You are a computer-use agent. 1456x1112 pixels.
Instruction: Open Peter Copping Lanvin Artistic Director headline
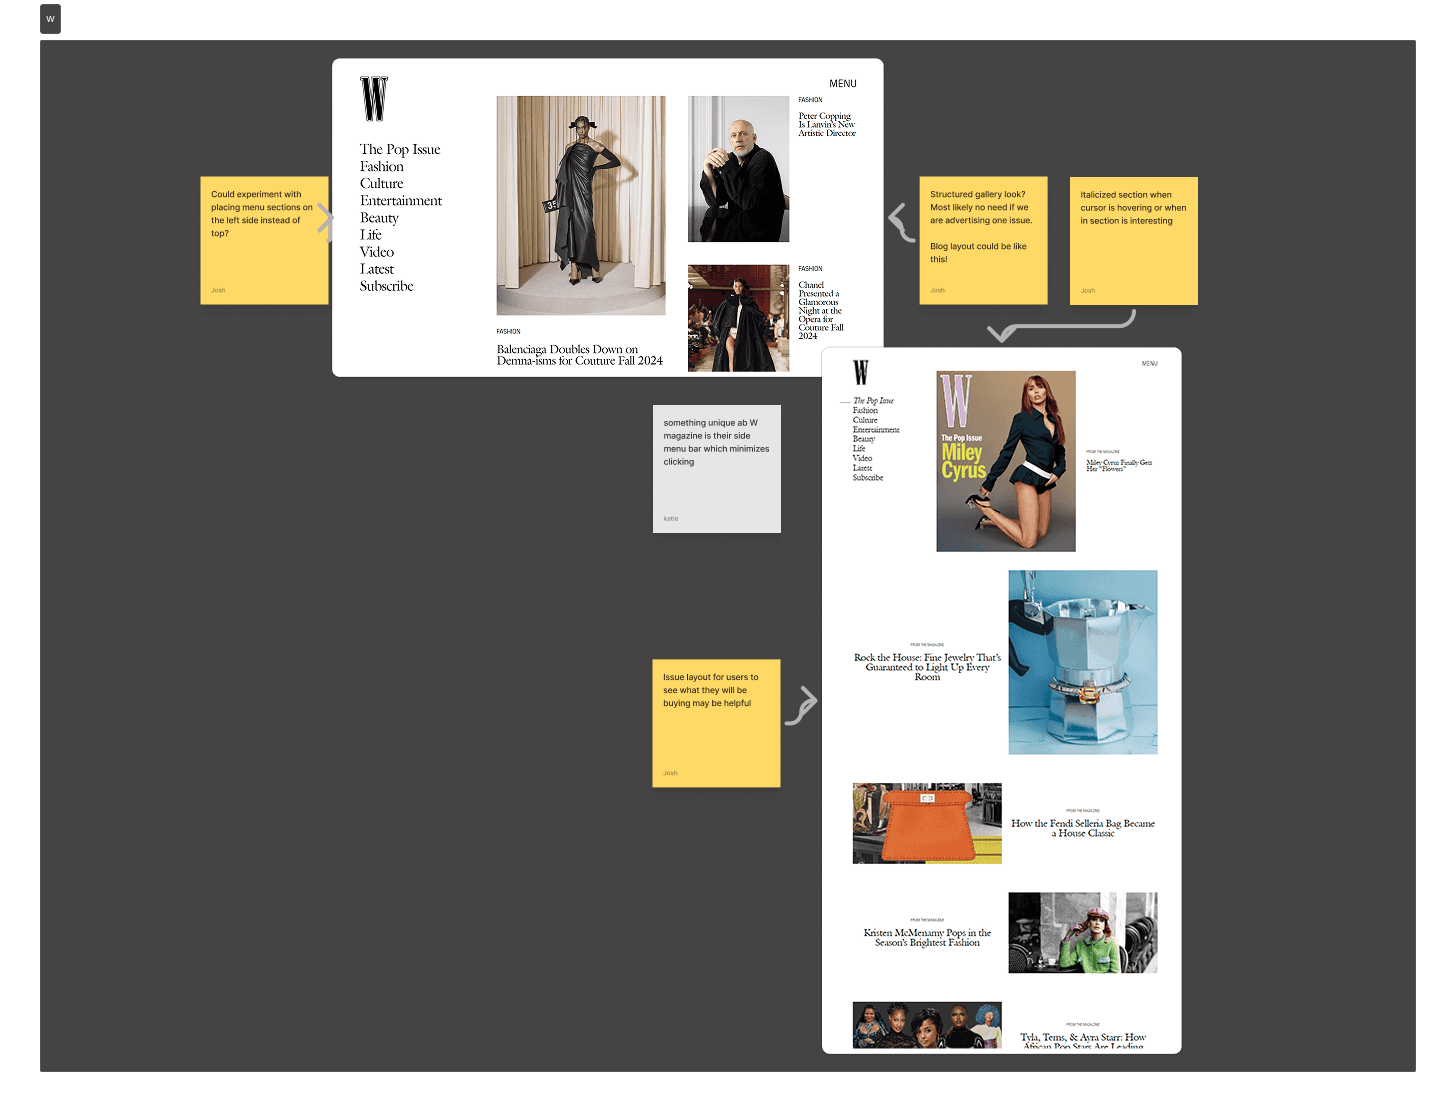tap(827, 125)
